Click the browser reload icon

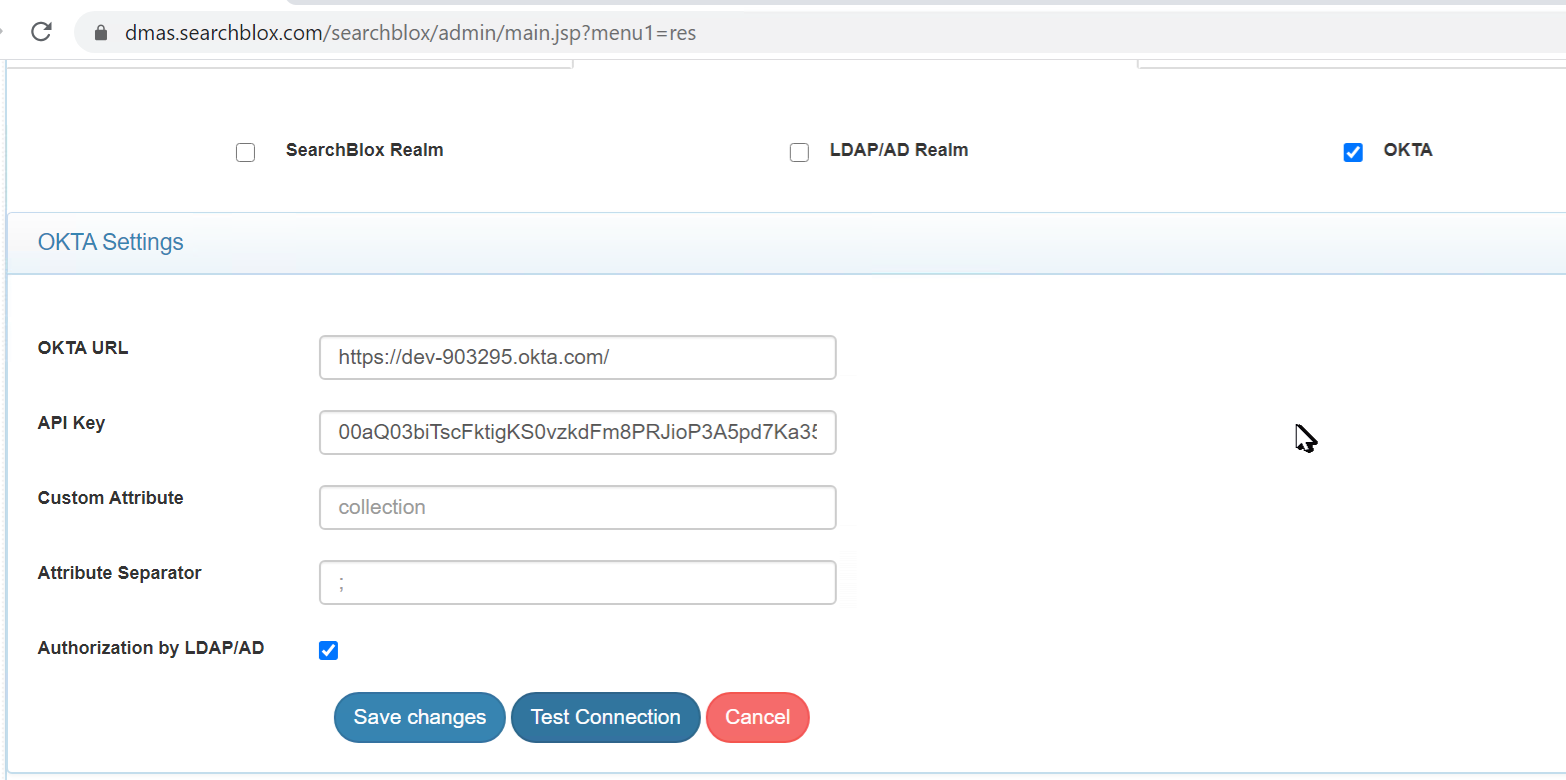click(41, 32)
